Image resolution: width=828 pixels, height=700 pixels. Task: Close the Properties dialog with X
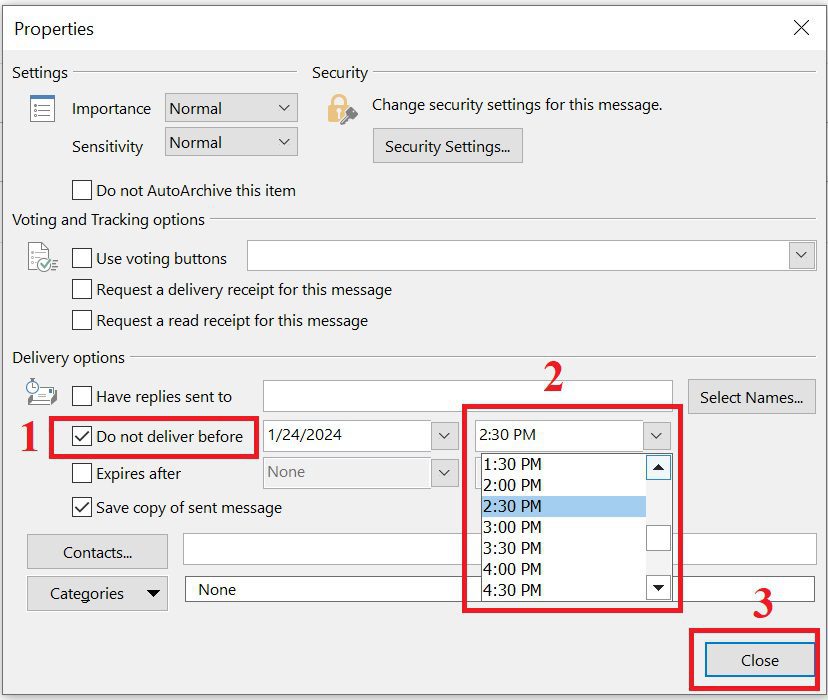tap(801, 28)
